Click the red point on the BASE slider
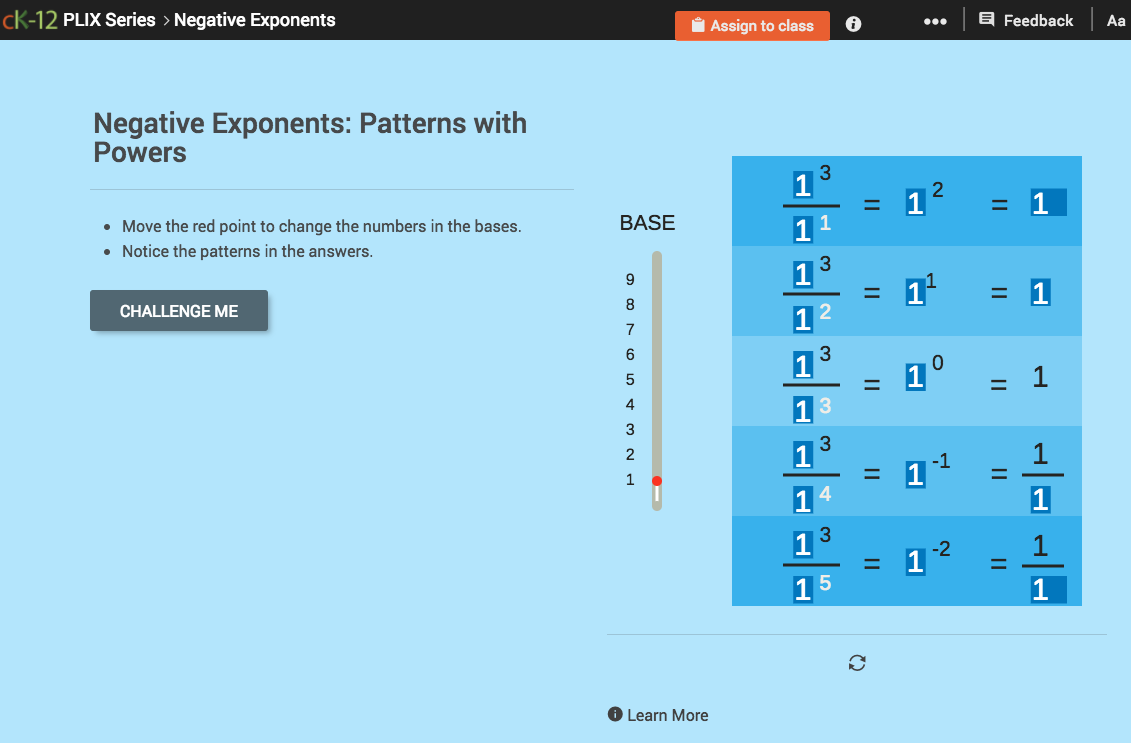This screenshot has height=743, width=1131. tap(657, 480)
